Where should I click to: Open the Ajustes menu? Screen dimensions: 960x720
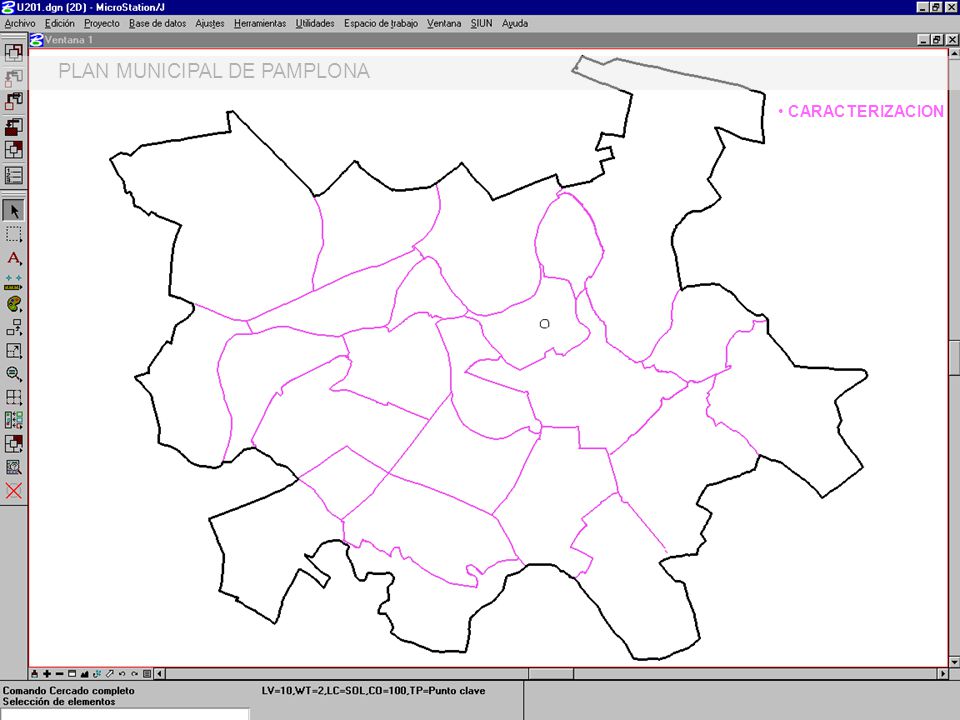pos(209,23)
